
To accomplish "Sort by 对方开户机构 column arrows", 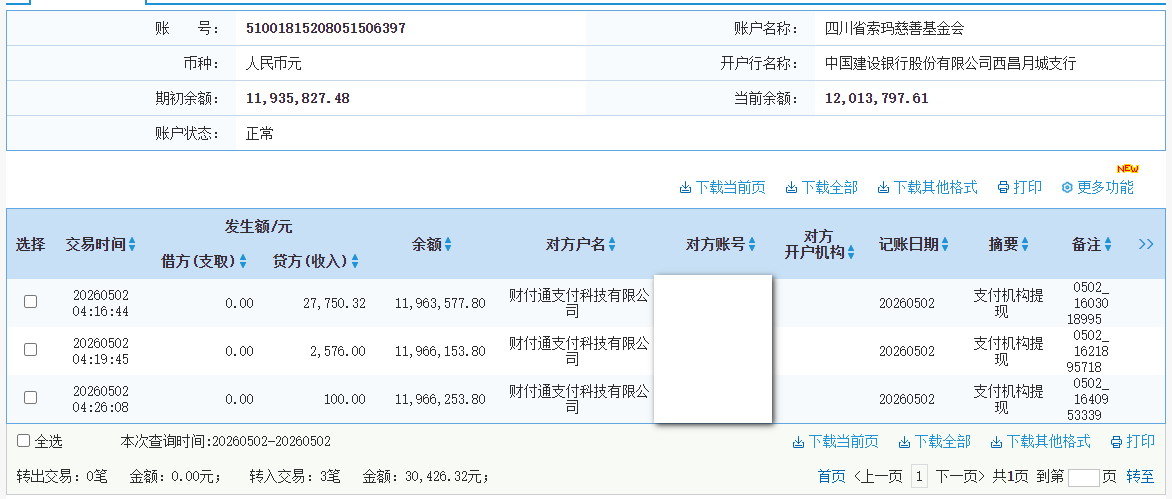I will pyautogui.click(x=851, y=252).
